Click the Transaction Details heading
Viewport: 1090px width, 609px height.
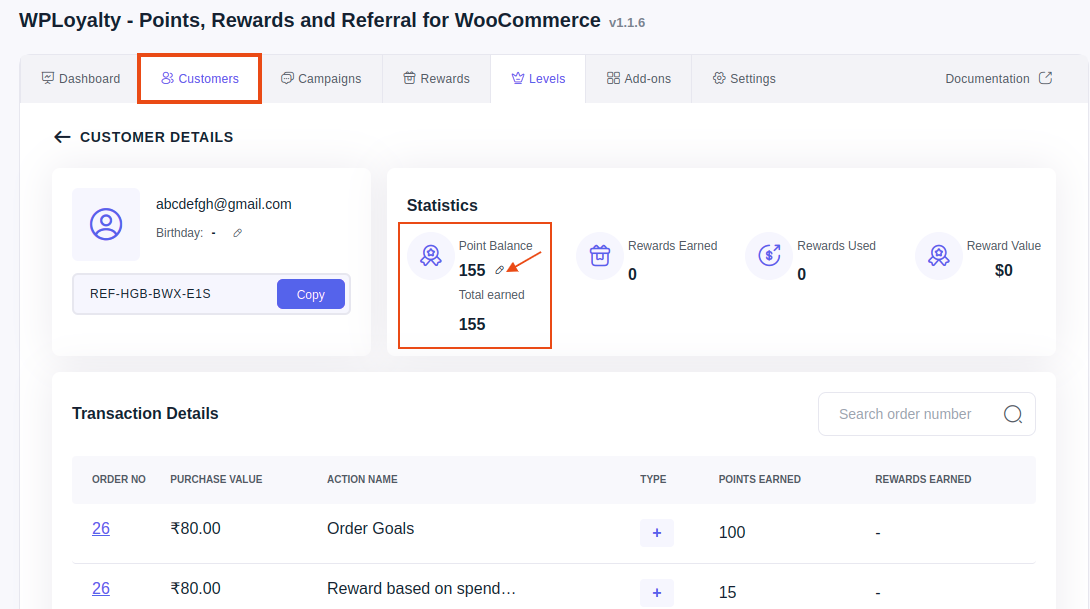[x=145, y=414]
